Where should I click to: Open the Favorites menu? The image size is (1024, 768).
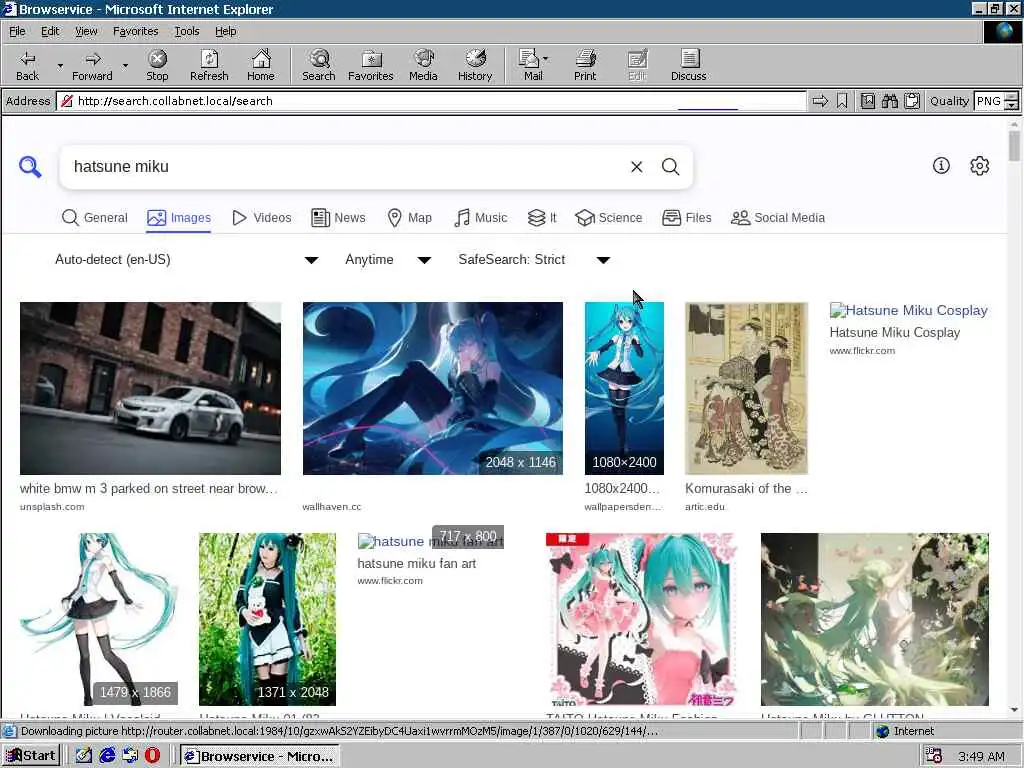point(135,31)
